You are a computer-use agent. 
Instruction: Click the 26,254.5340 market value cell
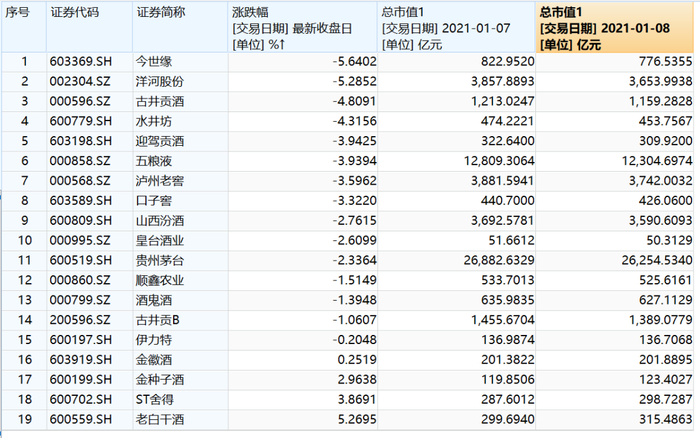pos(614,260)
